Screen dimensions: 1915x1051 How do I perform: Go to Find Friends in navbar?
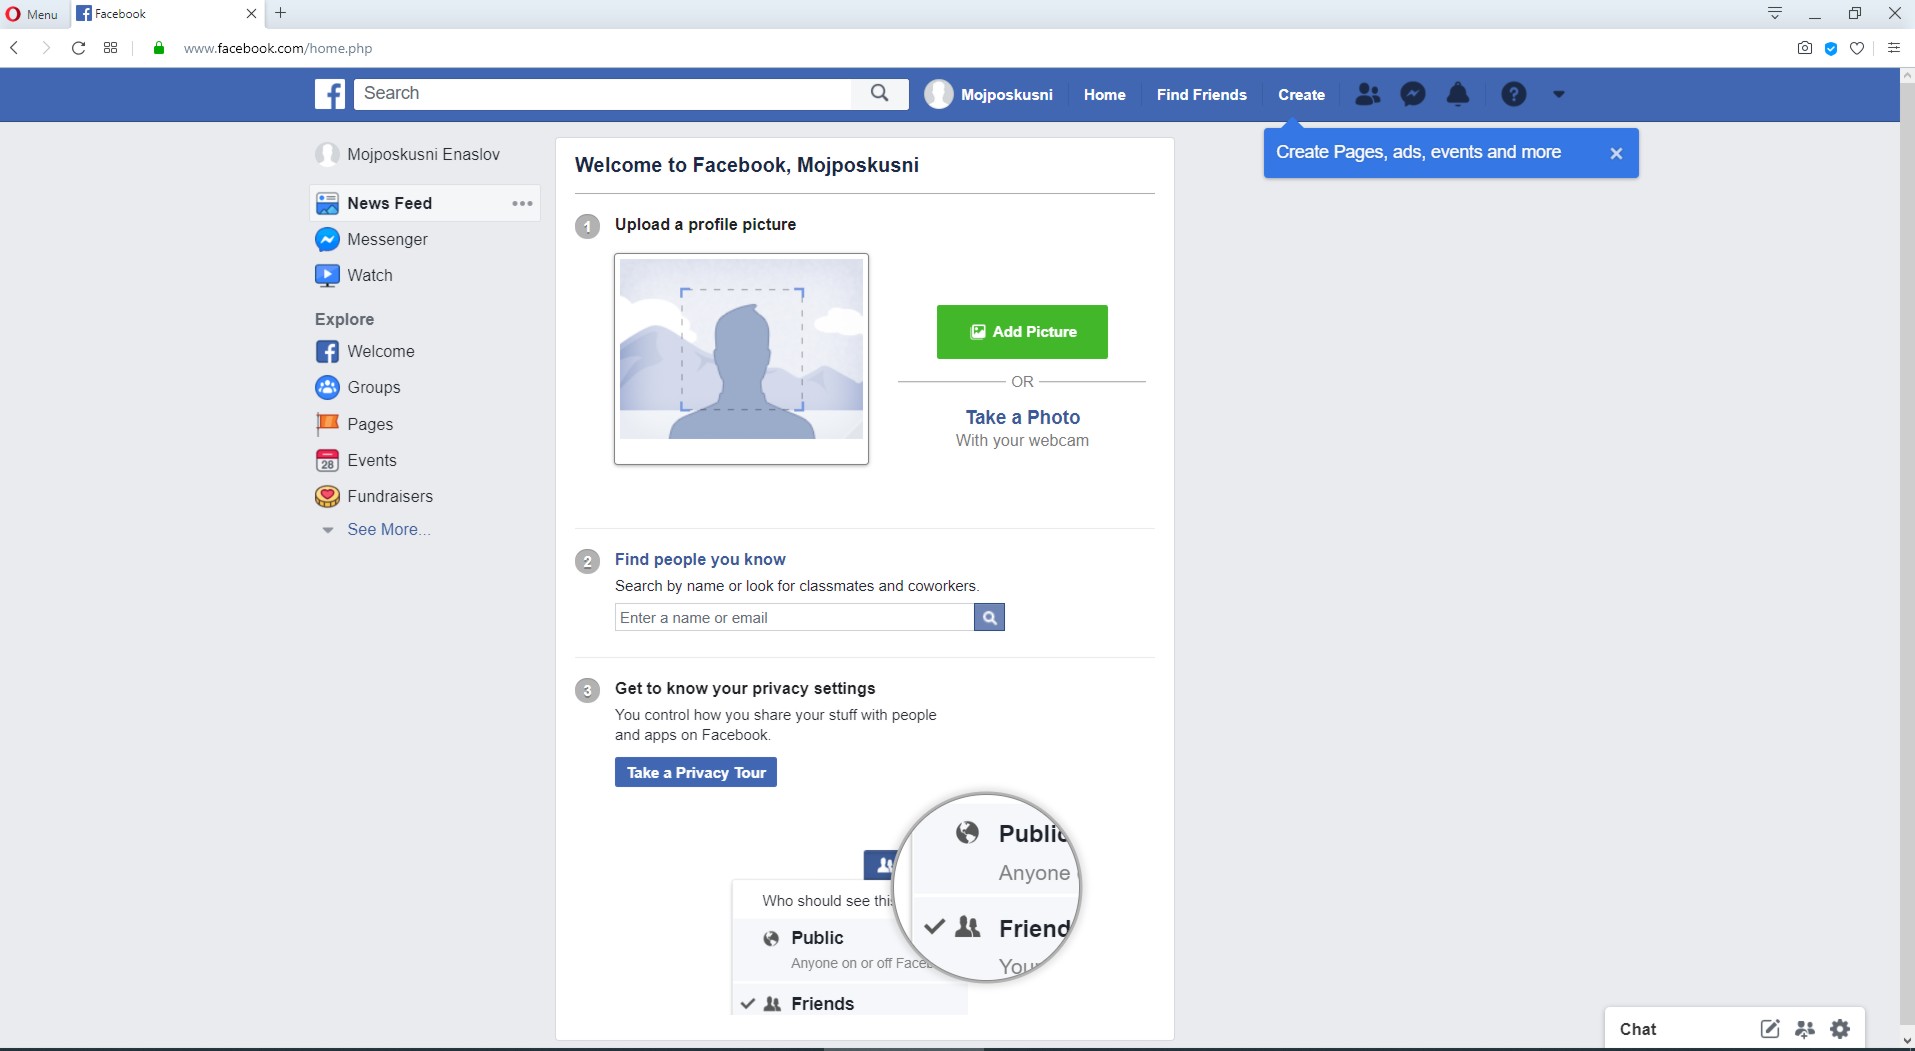click(1201, 94)
